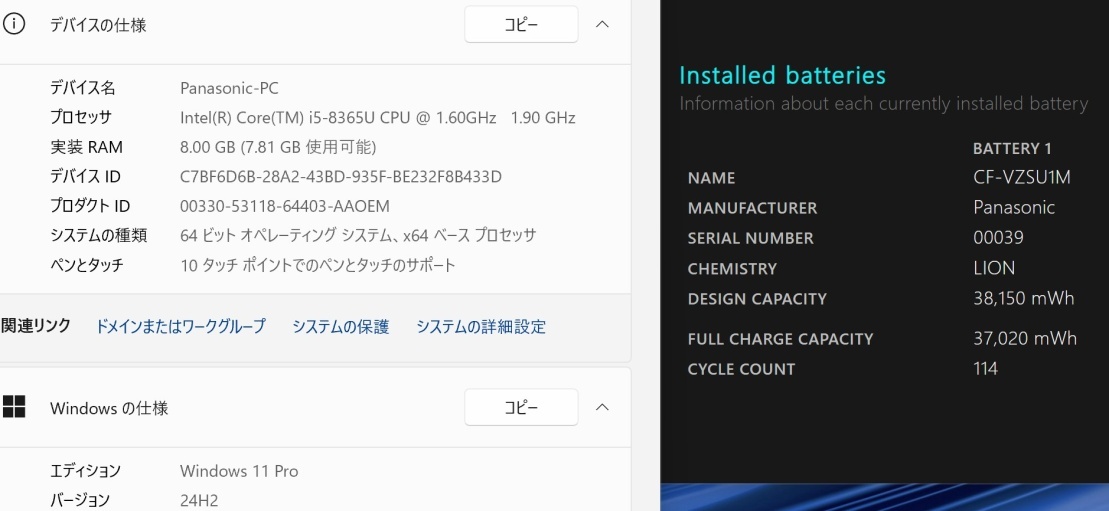
Task: Click the バージョン label
Action: [x=79, y=500]
